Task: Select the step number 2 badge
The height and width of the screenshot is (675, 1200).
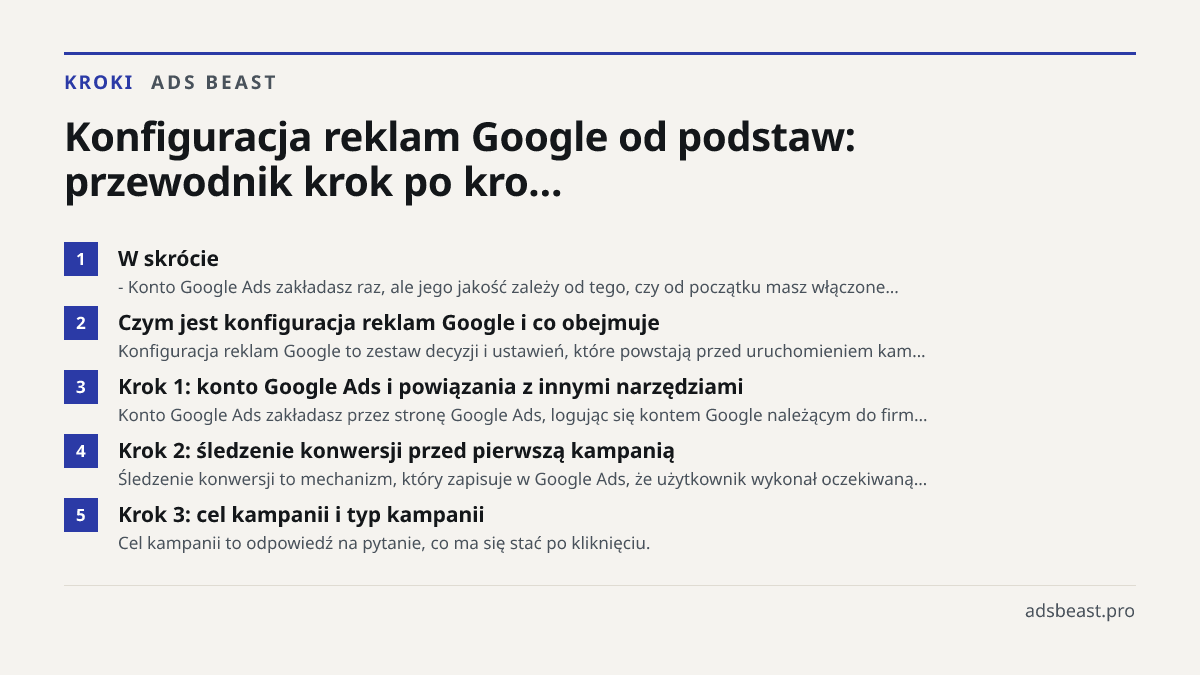Action: click(x=81, y=323)
